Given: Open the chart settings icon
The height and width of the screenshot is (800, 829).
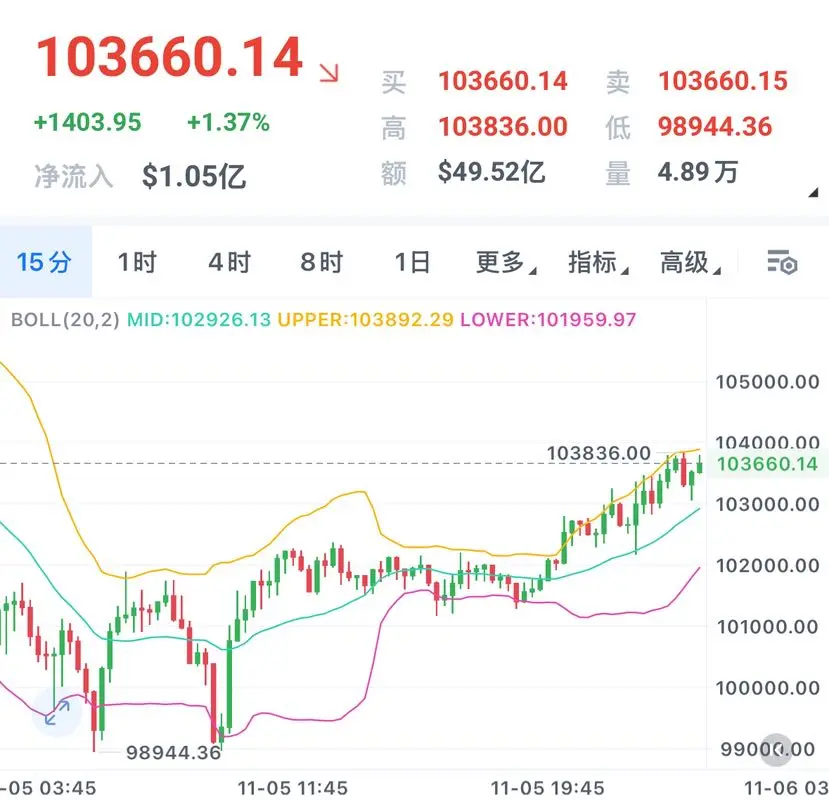Looking at the screenshot, I should point(782,262).
